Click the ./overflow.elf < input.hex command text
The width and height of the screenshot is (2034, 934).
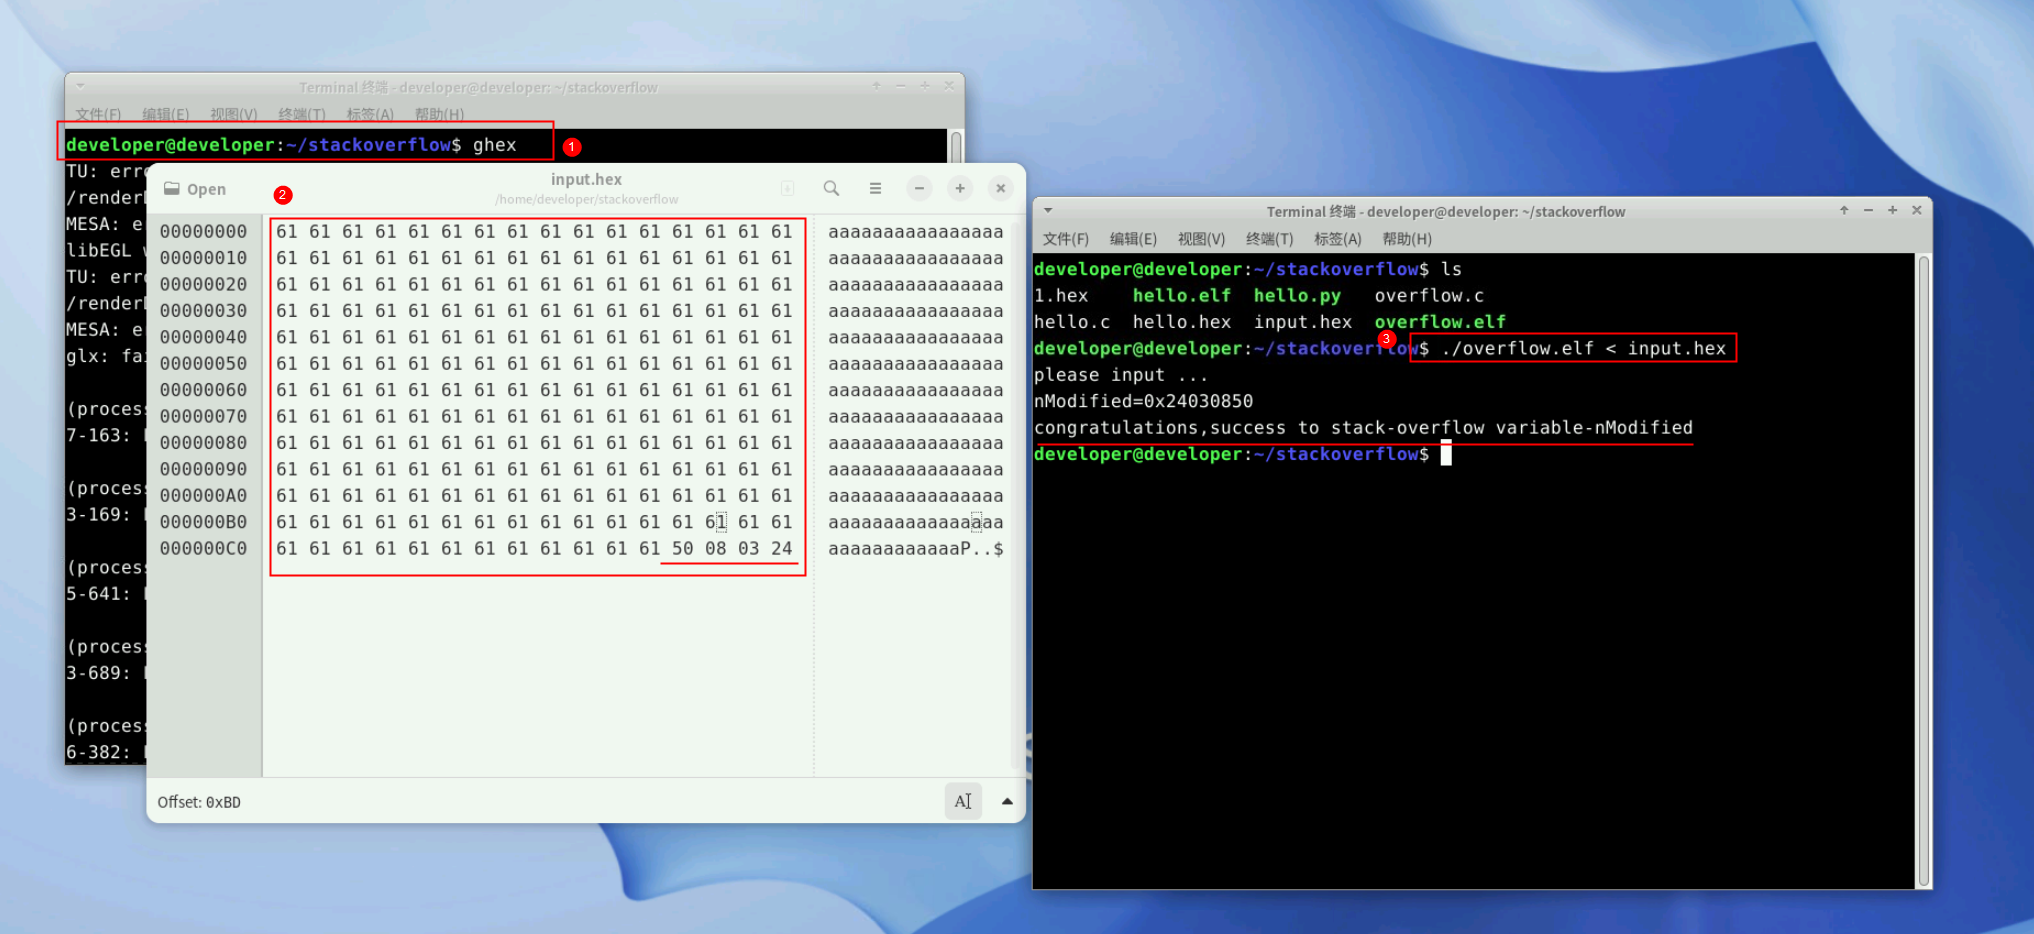pyautogui.click(x=1584, y=348)
